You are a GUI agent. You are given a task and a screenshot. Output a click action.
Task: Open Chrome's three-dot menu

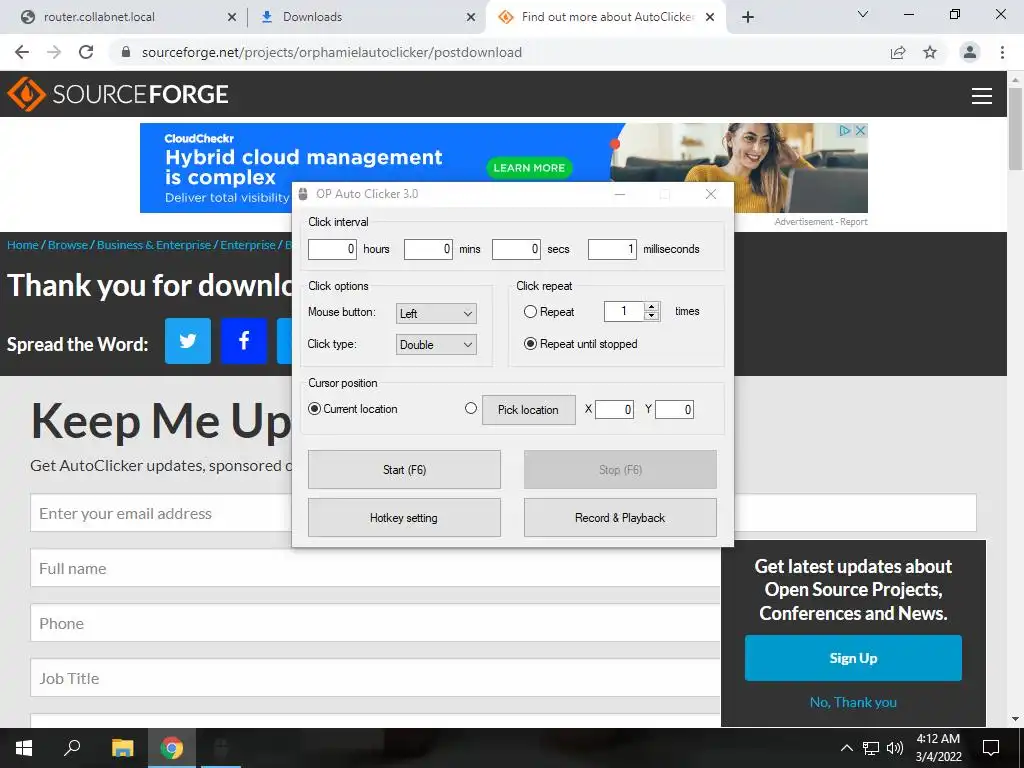[x=1002, y=52]
